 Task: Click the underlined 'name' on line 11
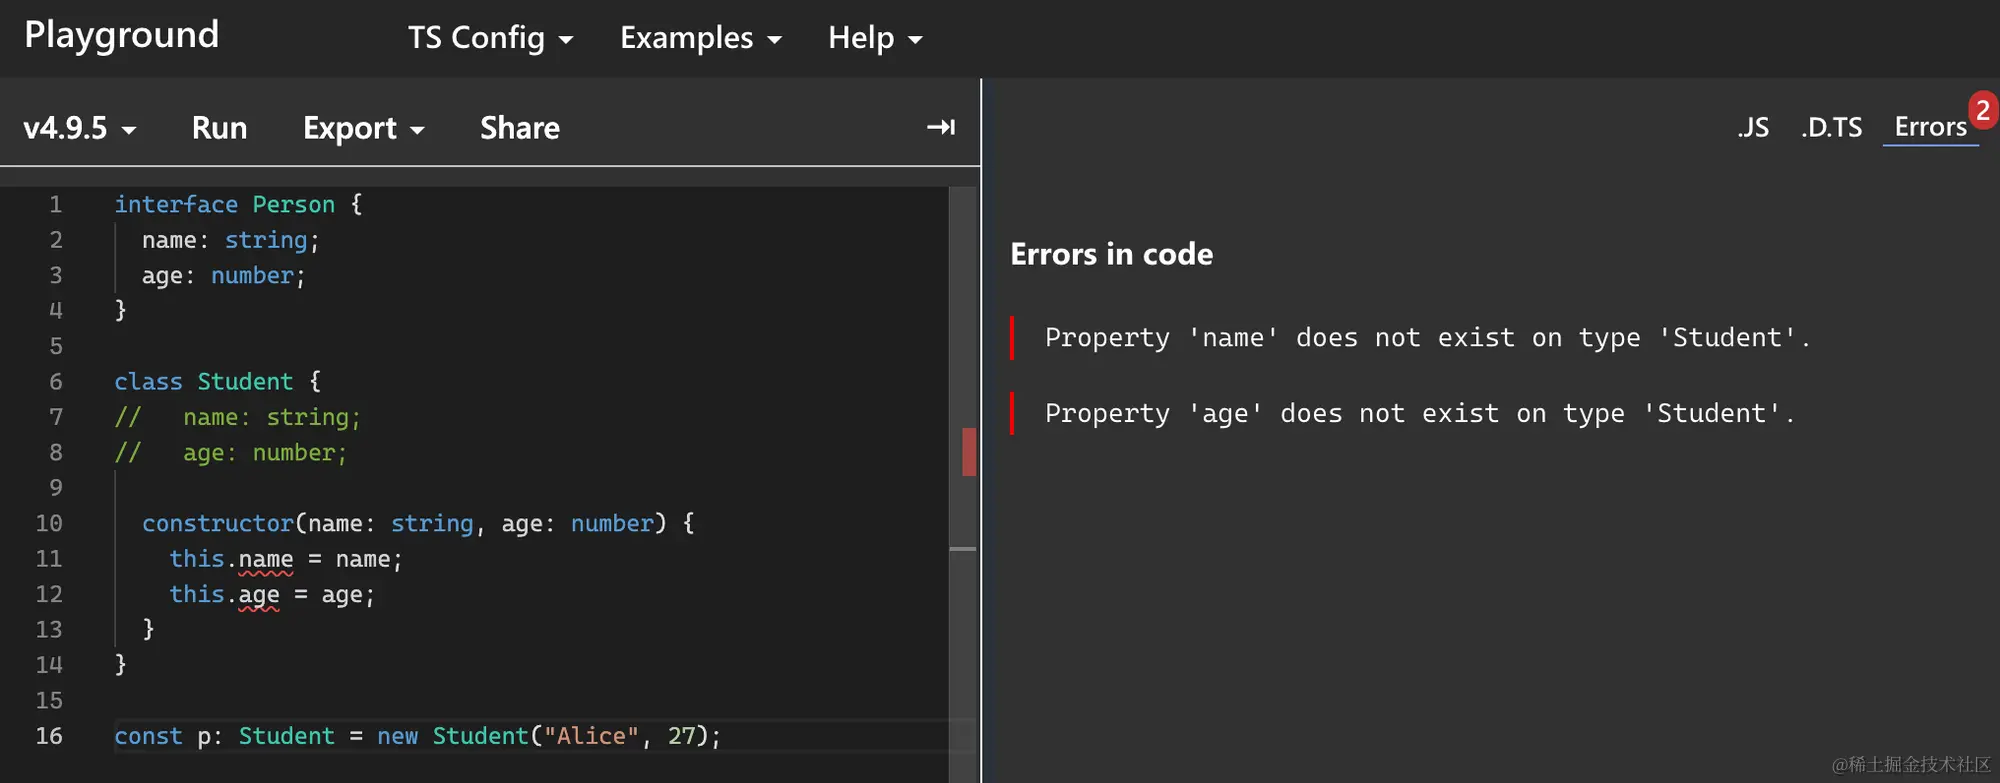click(x=266, y=559)
